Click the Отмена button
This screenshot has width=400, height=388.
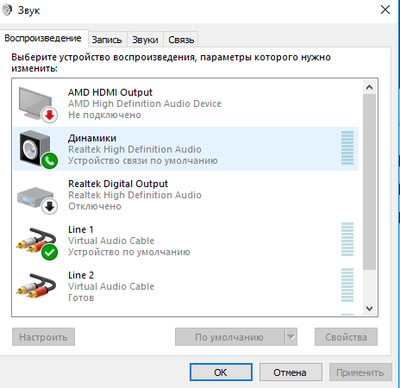pos(290,372)
